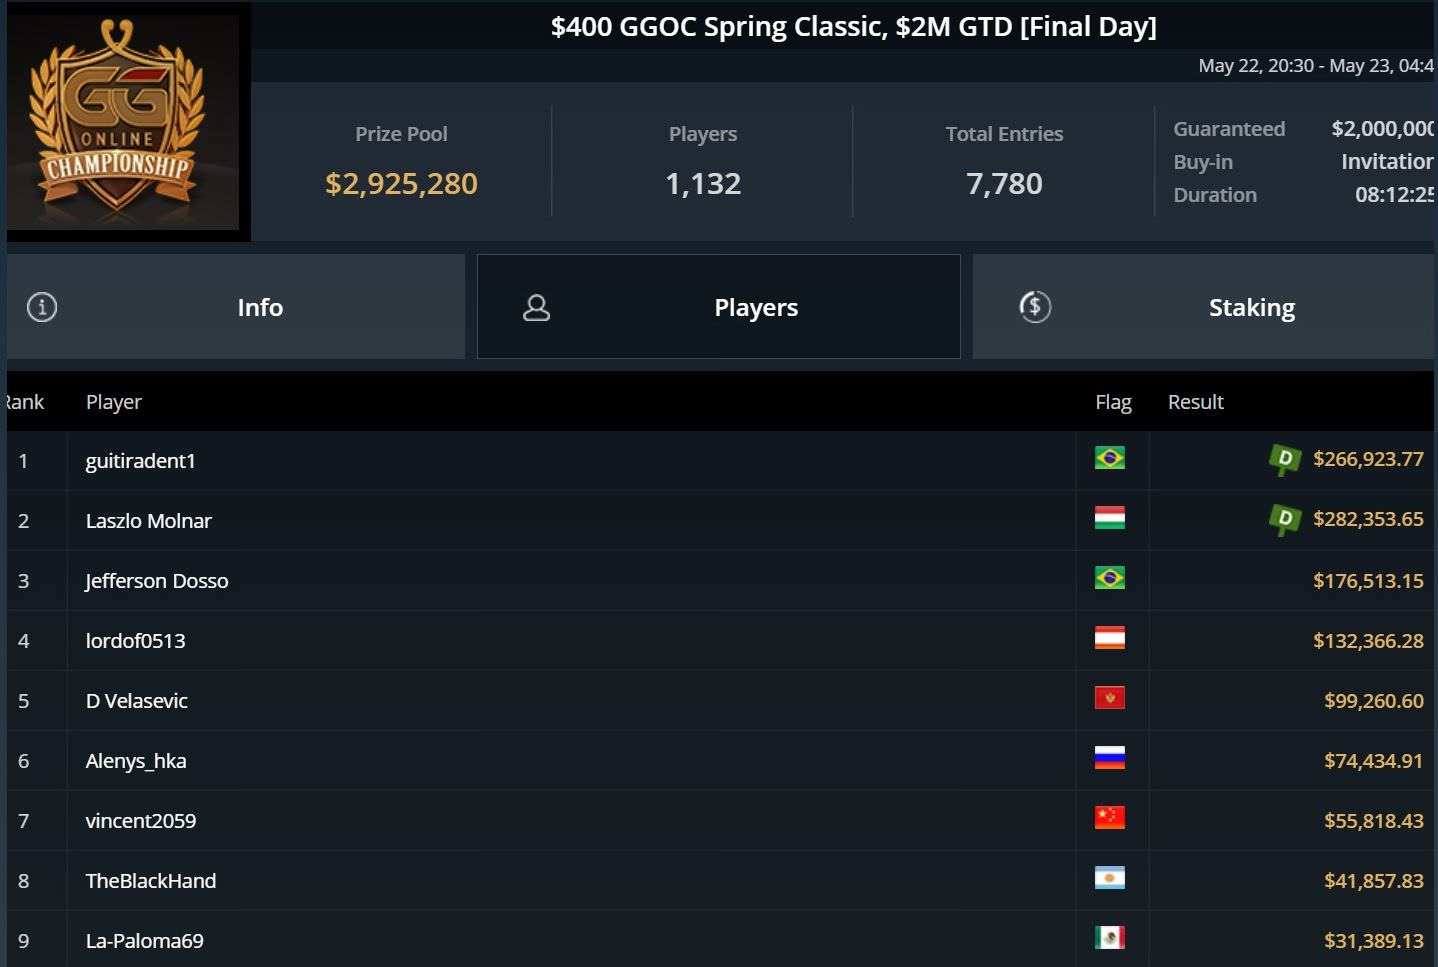
Task: Click the Brazil flag beside guitiradent1
Action: tap(1109, 458)
